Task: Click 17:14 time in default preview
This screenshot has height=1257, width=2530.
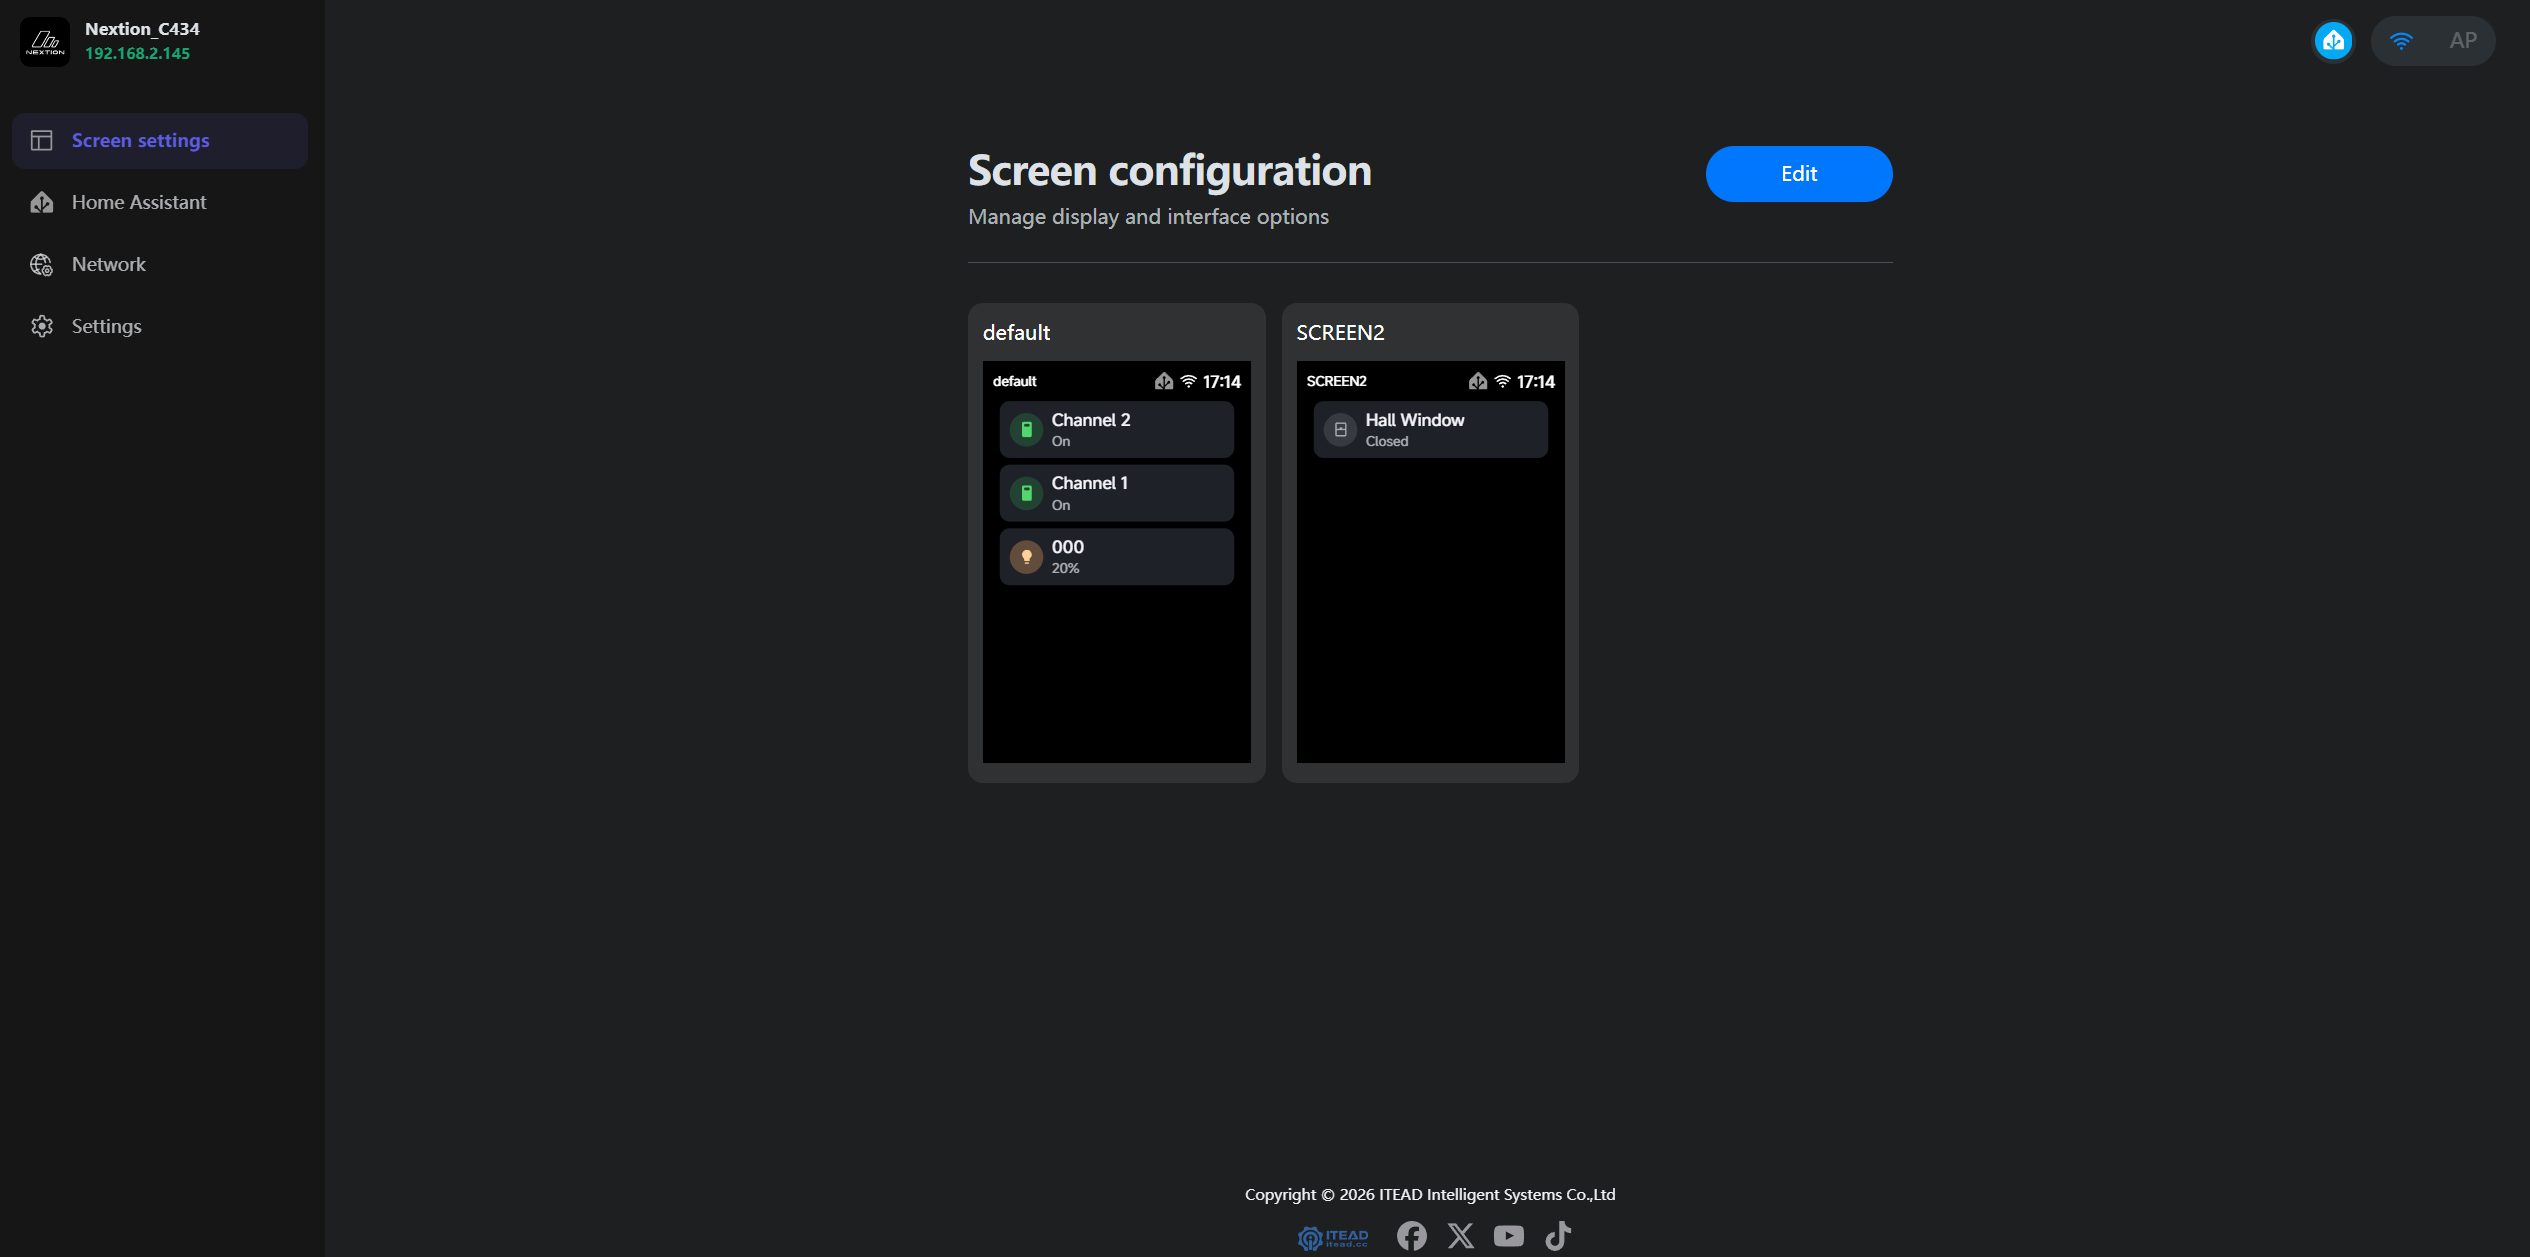Action: click(1221, 382)
